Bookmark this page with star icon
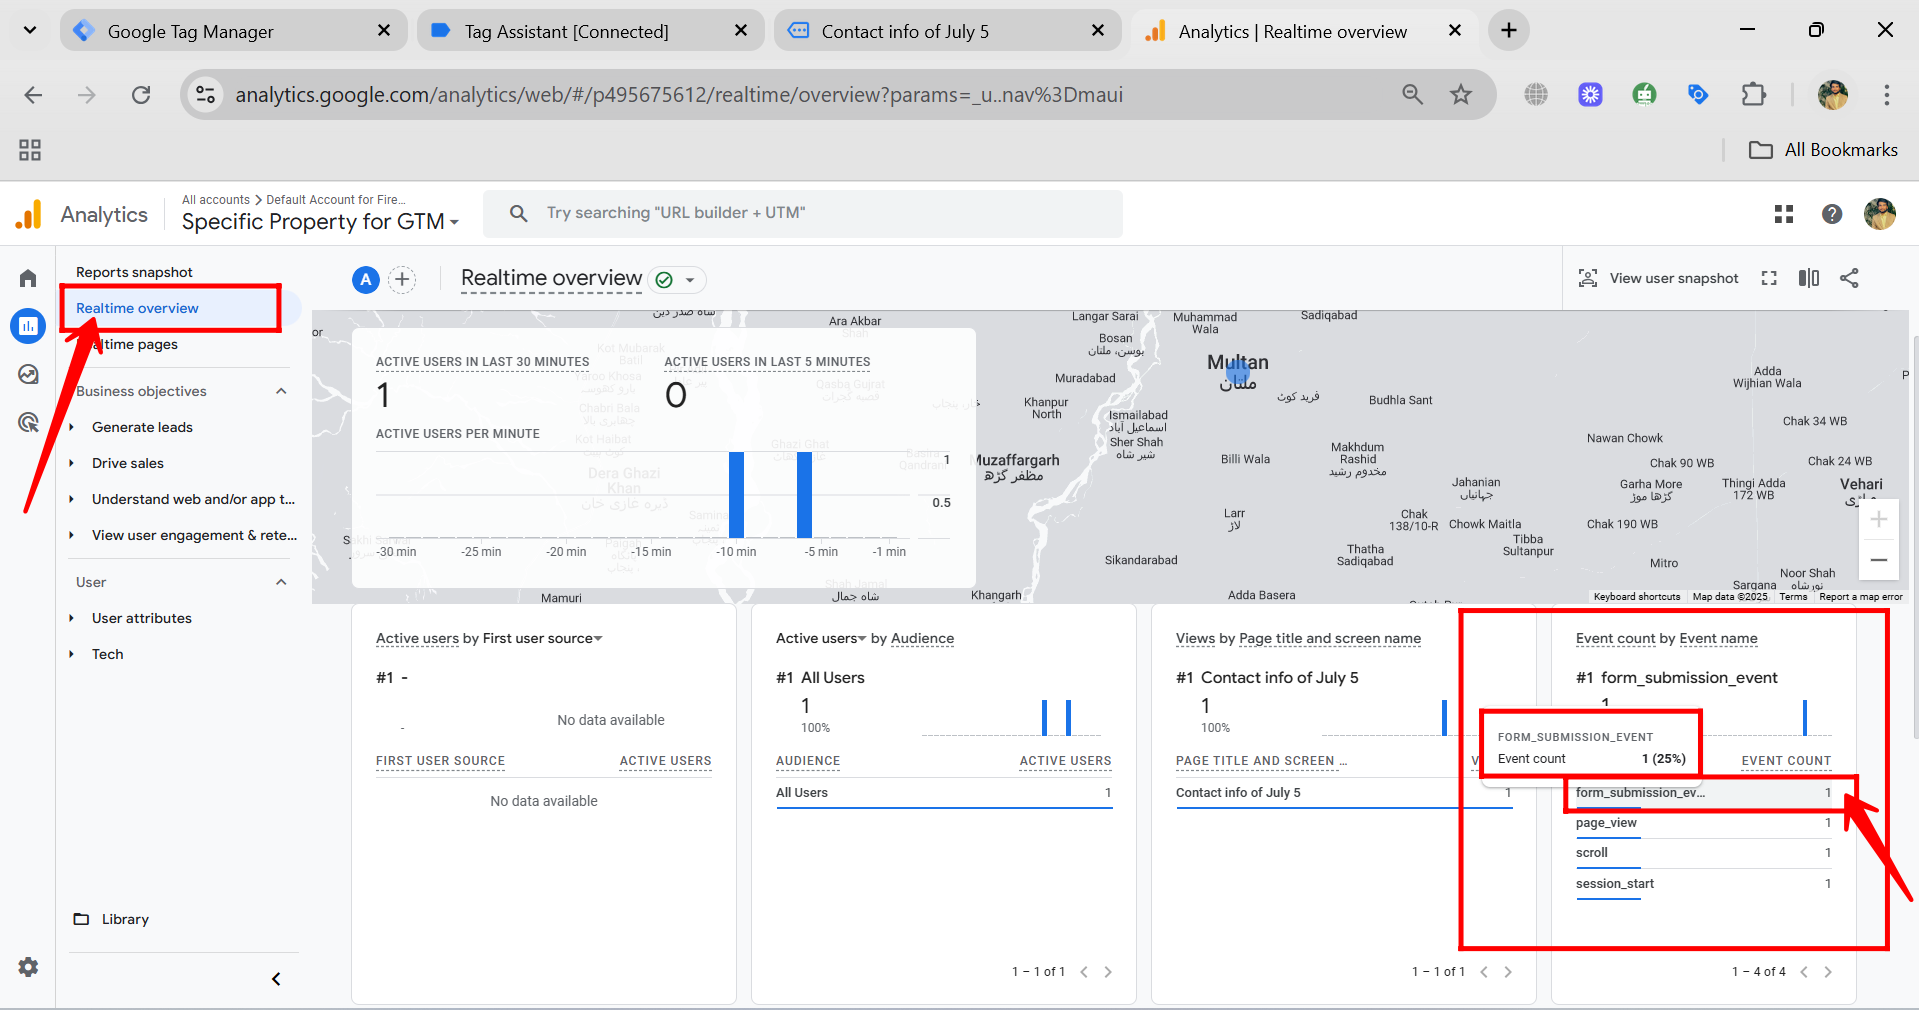Screen dimensions: 1919x1010 pos(1461,95)
